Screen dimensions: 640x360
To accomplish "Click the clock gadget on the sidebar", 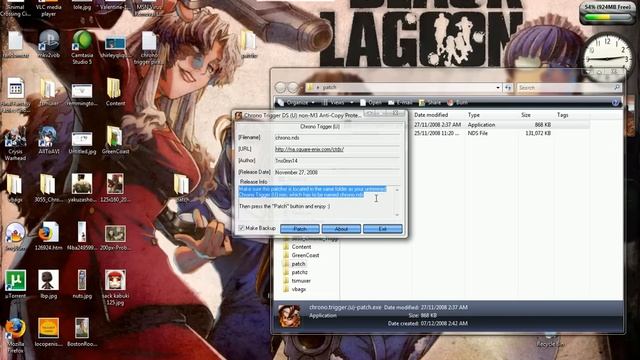I will click(x=607, y=57).
